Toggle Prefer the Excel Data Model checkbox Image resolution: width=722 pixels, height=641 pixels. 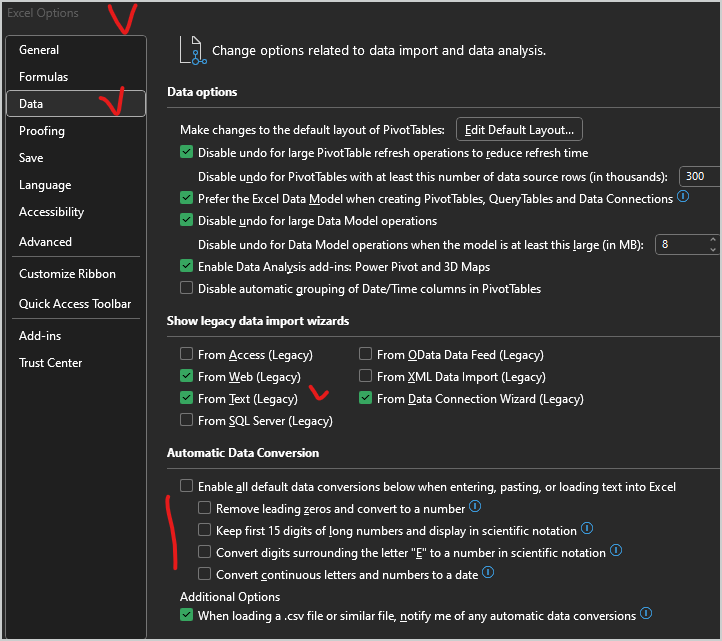coord(186,198)
